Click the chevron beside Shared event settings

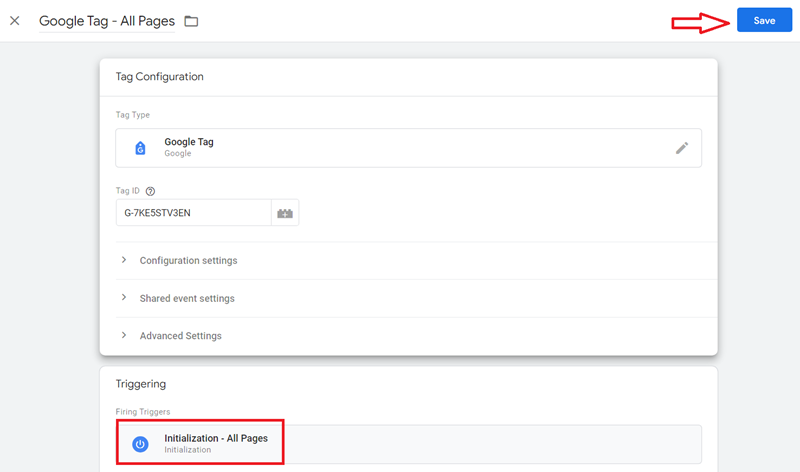coord(124,298)
